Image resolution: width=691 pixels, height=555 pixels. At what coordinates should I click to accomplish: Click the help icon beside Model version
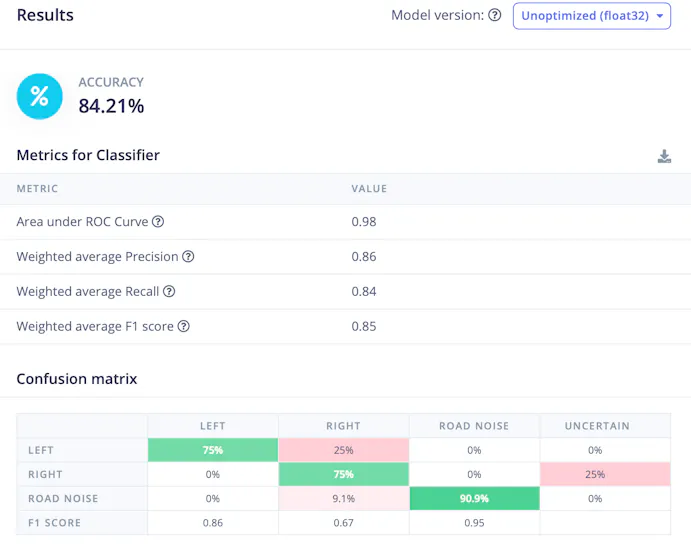tap(494, 16)
